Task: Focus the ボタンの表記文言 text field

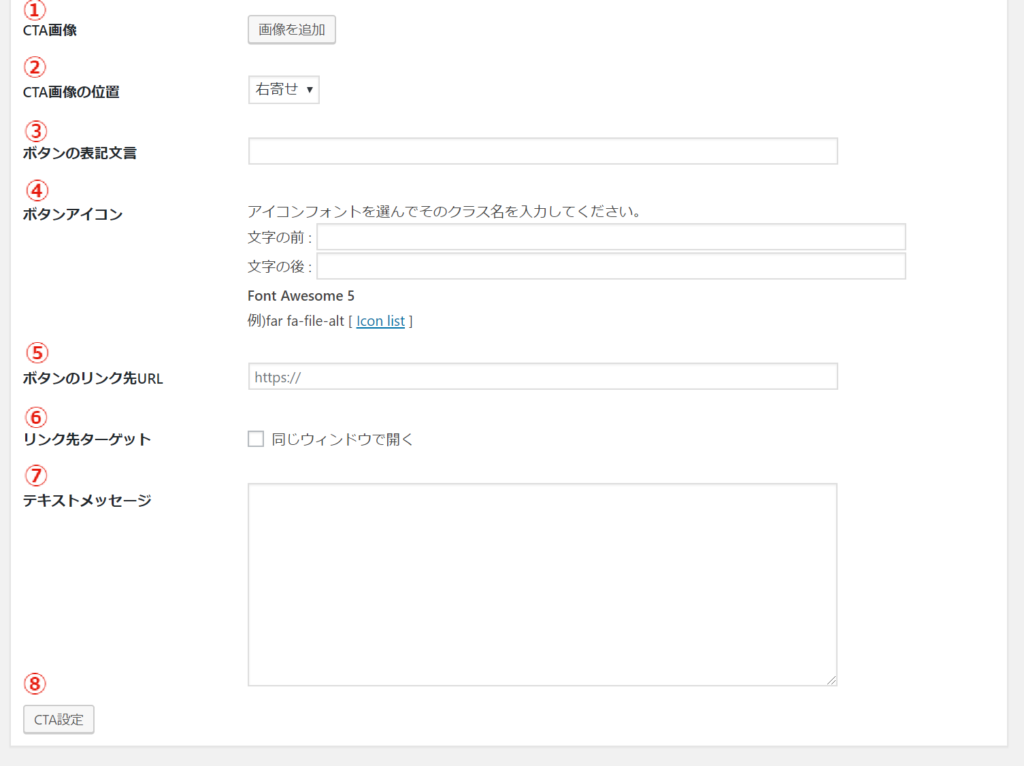Action: [x=542, y=151]
